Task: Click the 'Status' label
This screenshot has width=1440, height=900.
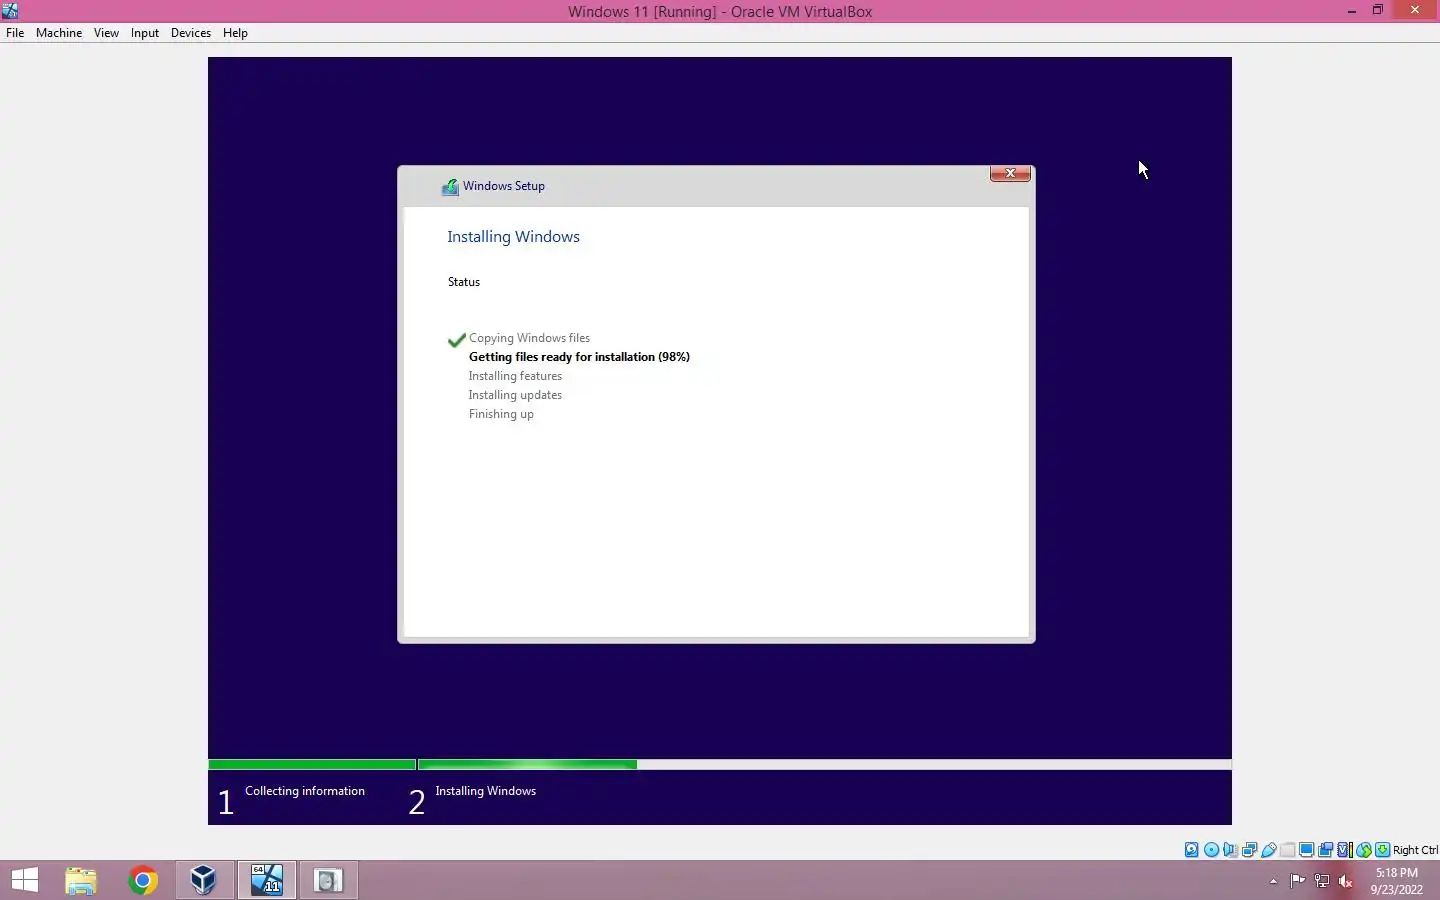Action: click(x=464, y=282)
